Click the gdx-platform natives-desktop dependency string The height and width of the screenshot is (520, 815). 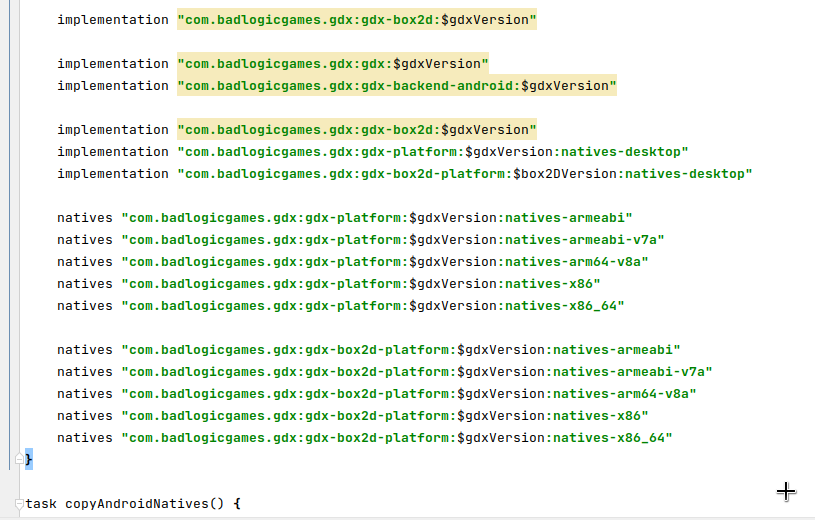coord(433,152)
